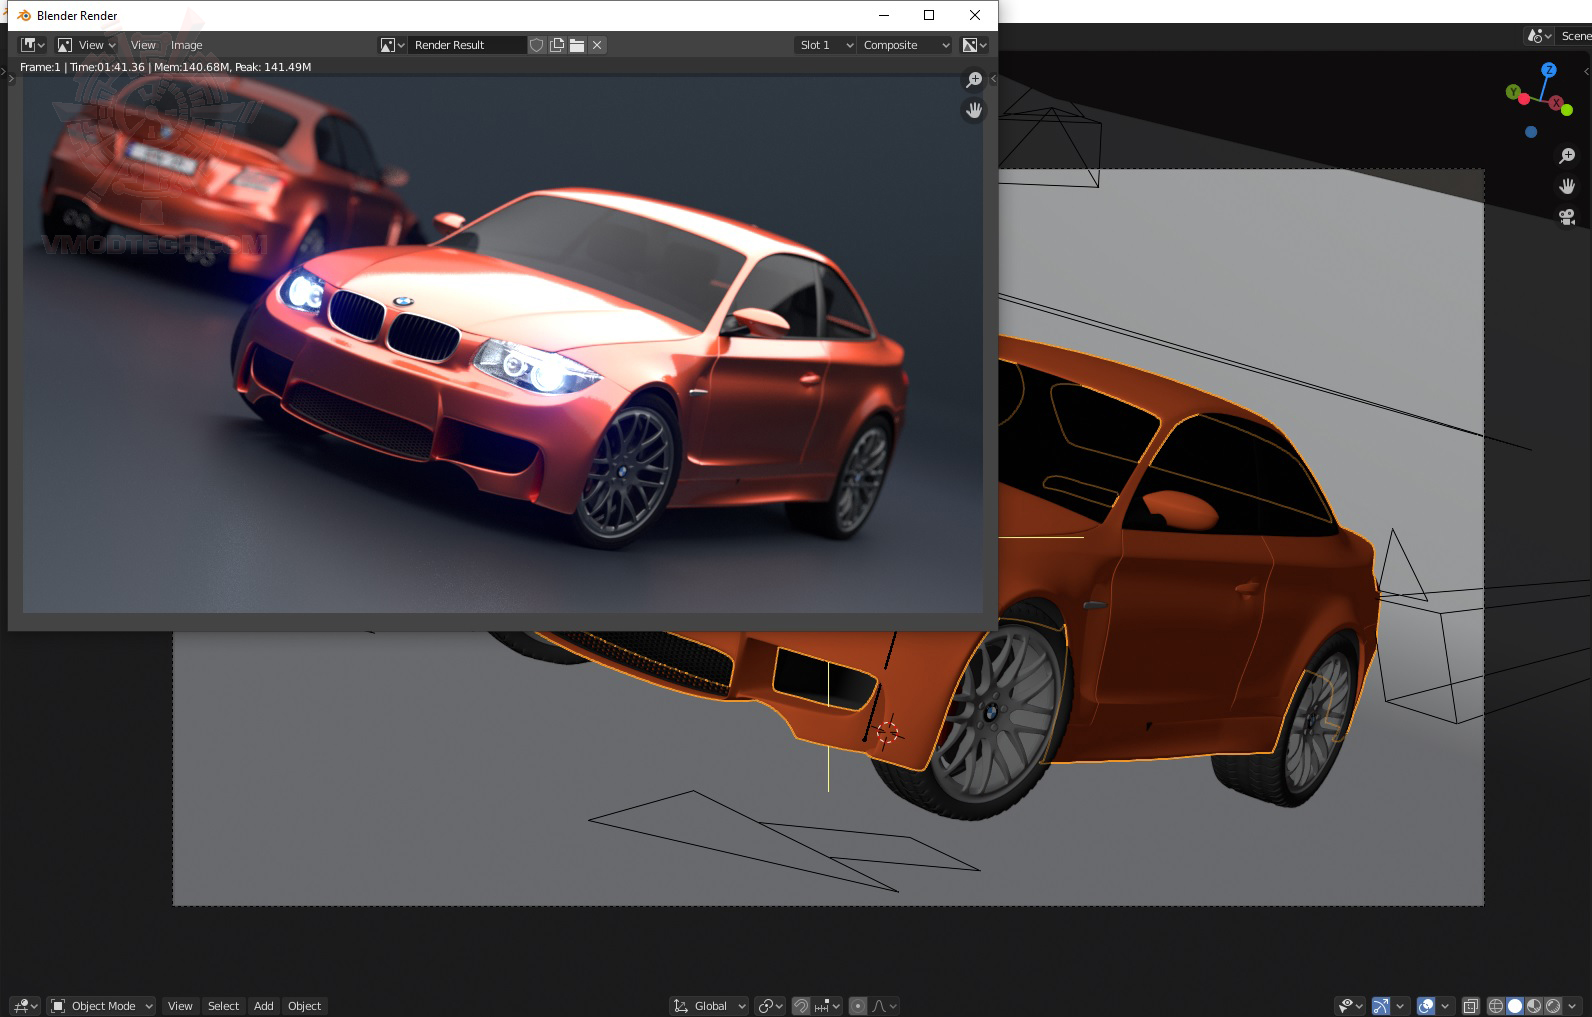Click the pan hand icon in the 3D viewport
The width and height of the screenshot is (1592, 1017).
[x=1567, y=186]
